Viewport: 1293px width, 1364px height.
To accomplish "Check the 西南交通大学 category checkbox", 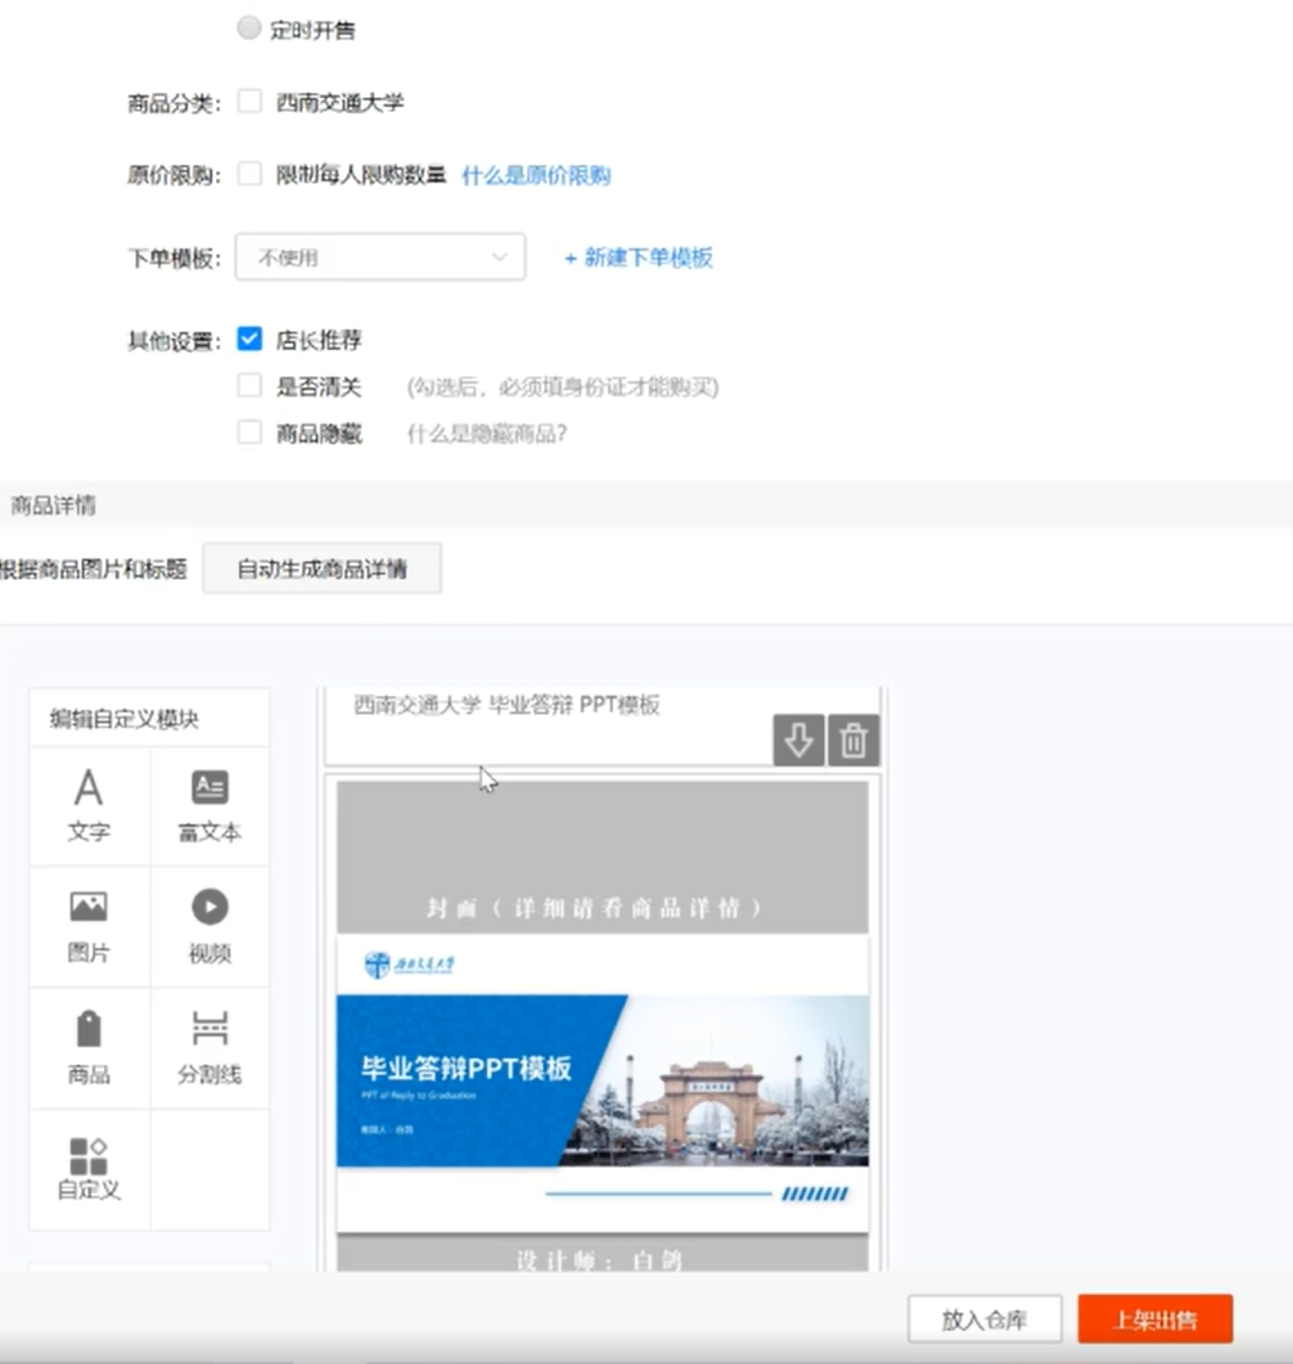I will (249, 101).
